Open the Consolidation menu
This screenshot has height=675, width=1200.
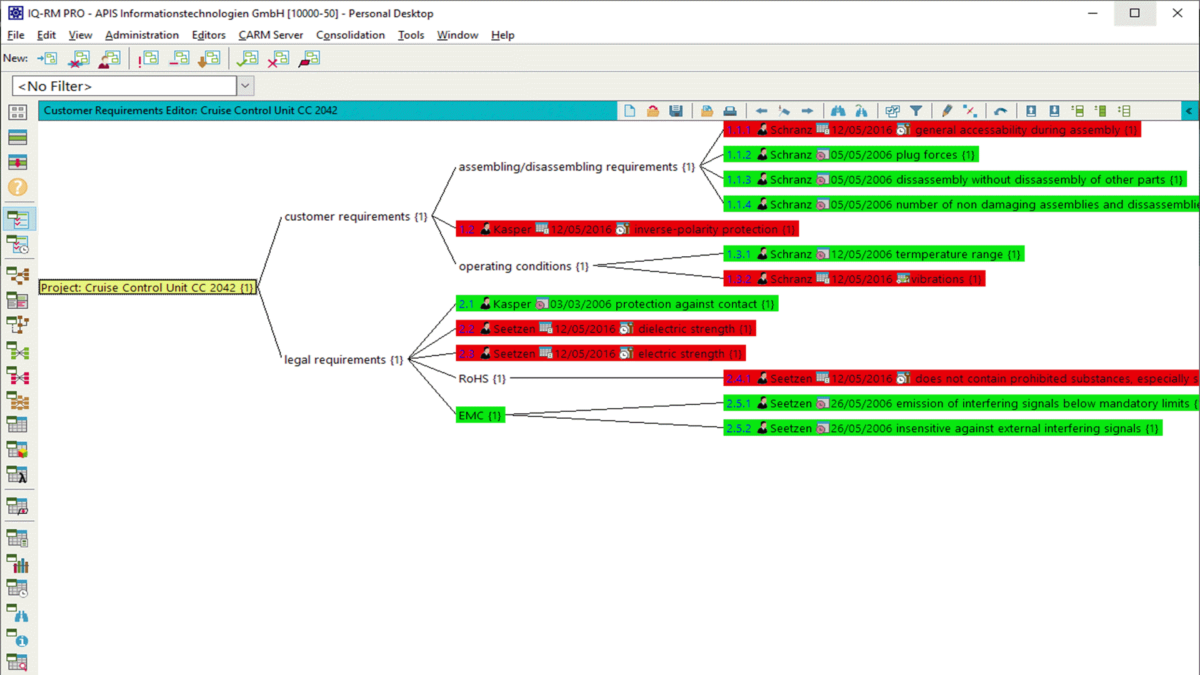[350, 35]
